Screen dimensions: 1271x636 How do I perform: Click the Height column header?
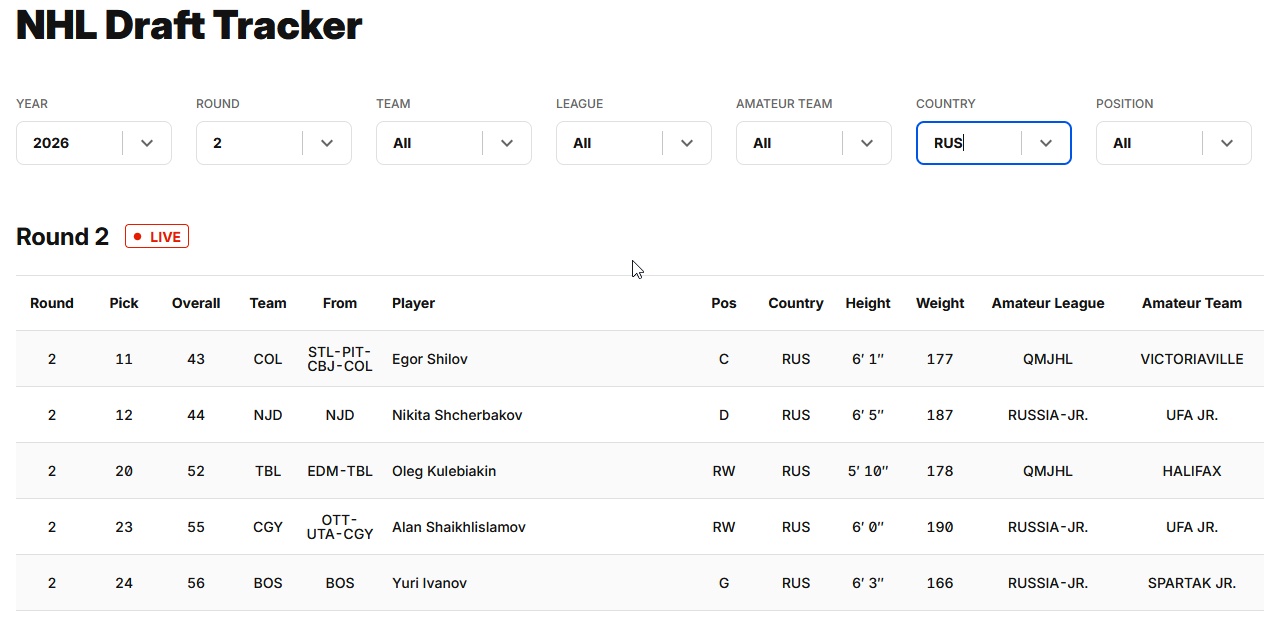[x=868, y=303]
